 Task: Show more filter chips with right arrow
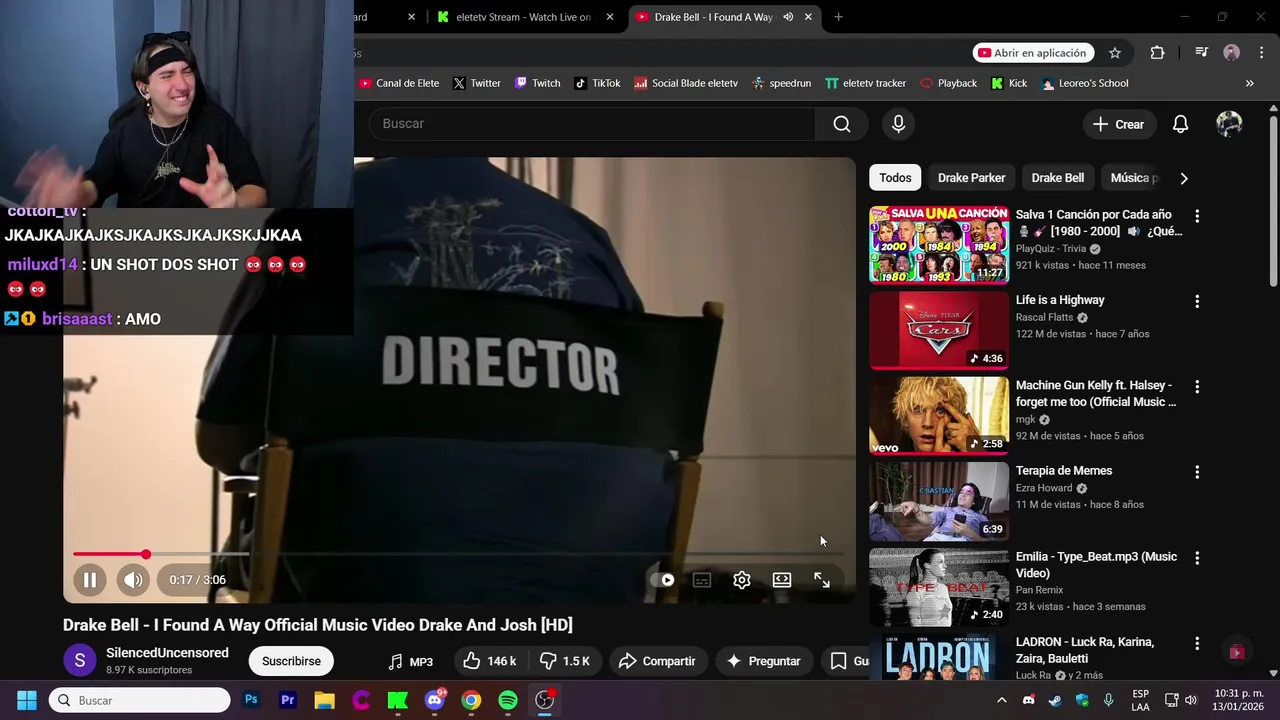coord(1184,178)
